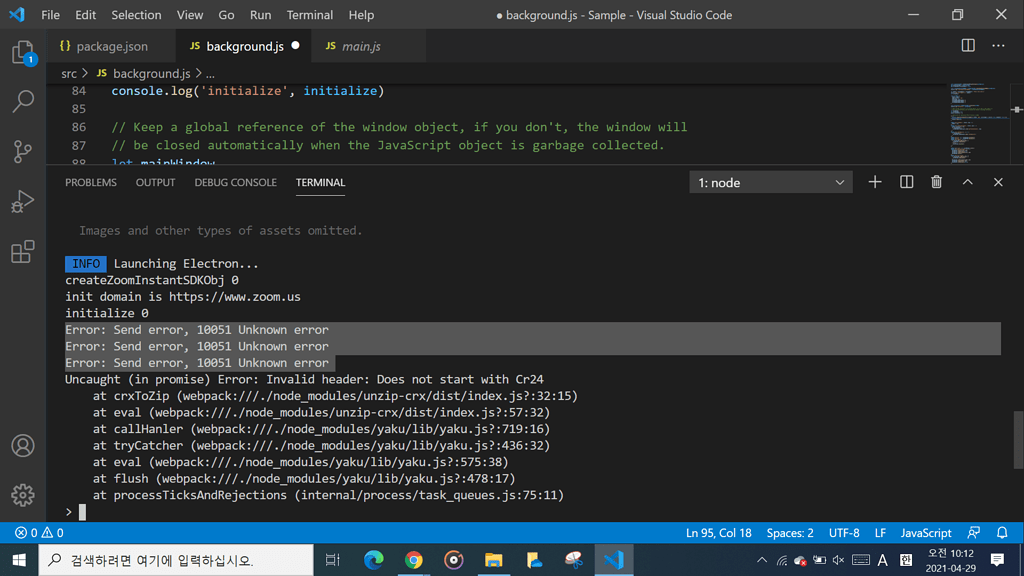Open the Run and Debug view

point(22,201)
